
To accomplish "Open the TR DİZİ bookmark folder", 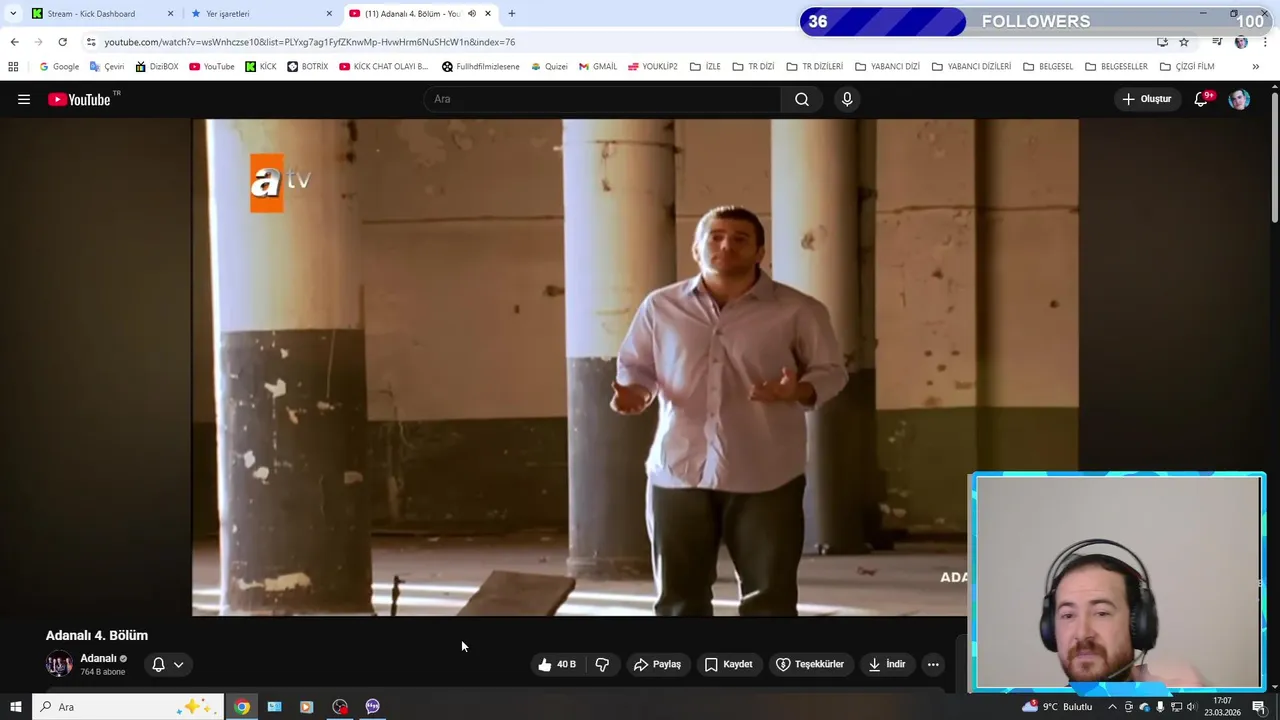I will click(x=753, y=67).
